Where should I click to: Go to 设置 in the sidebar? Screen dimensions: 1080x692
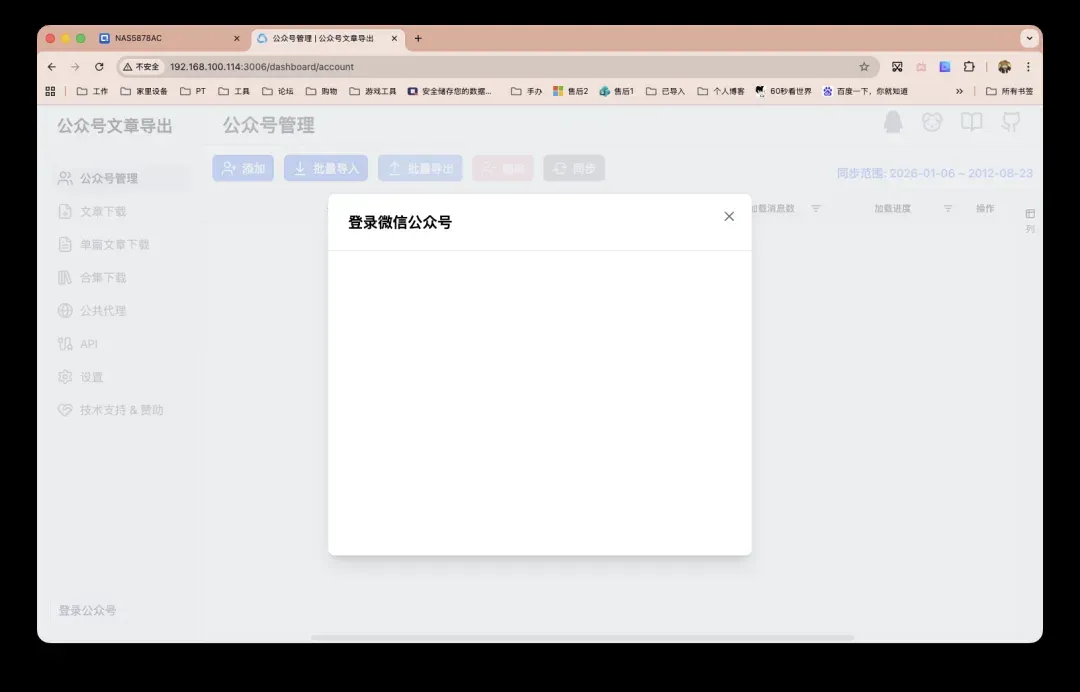(91, 377)
